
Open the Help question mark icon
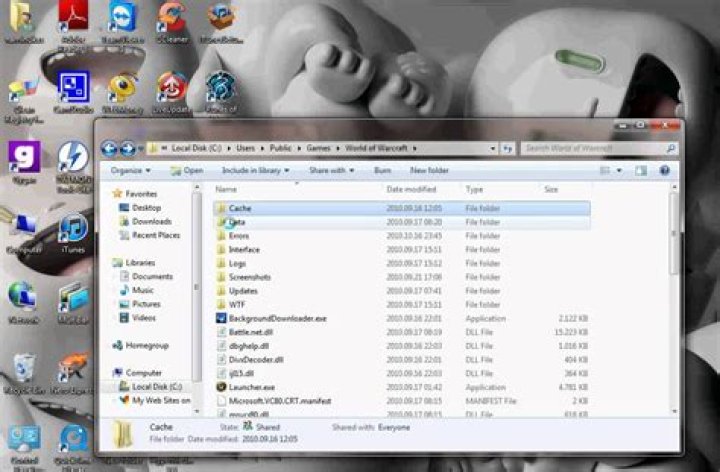click(664, 171)
